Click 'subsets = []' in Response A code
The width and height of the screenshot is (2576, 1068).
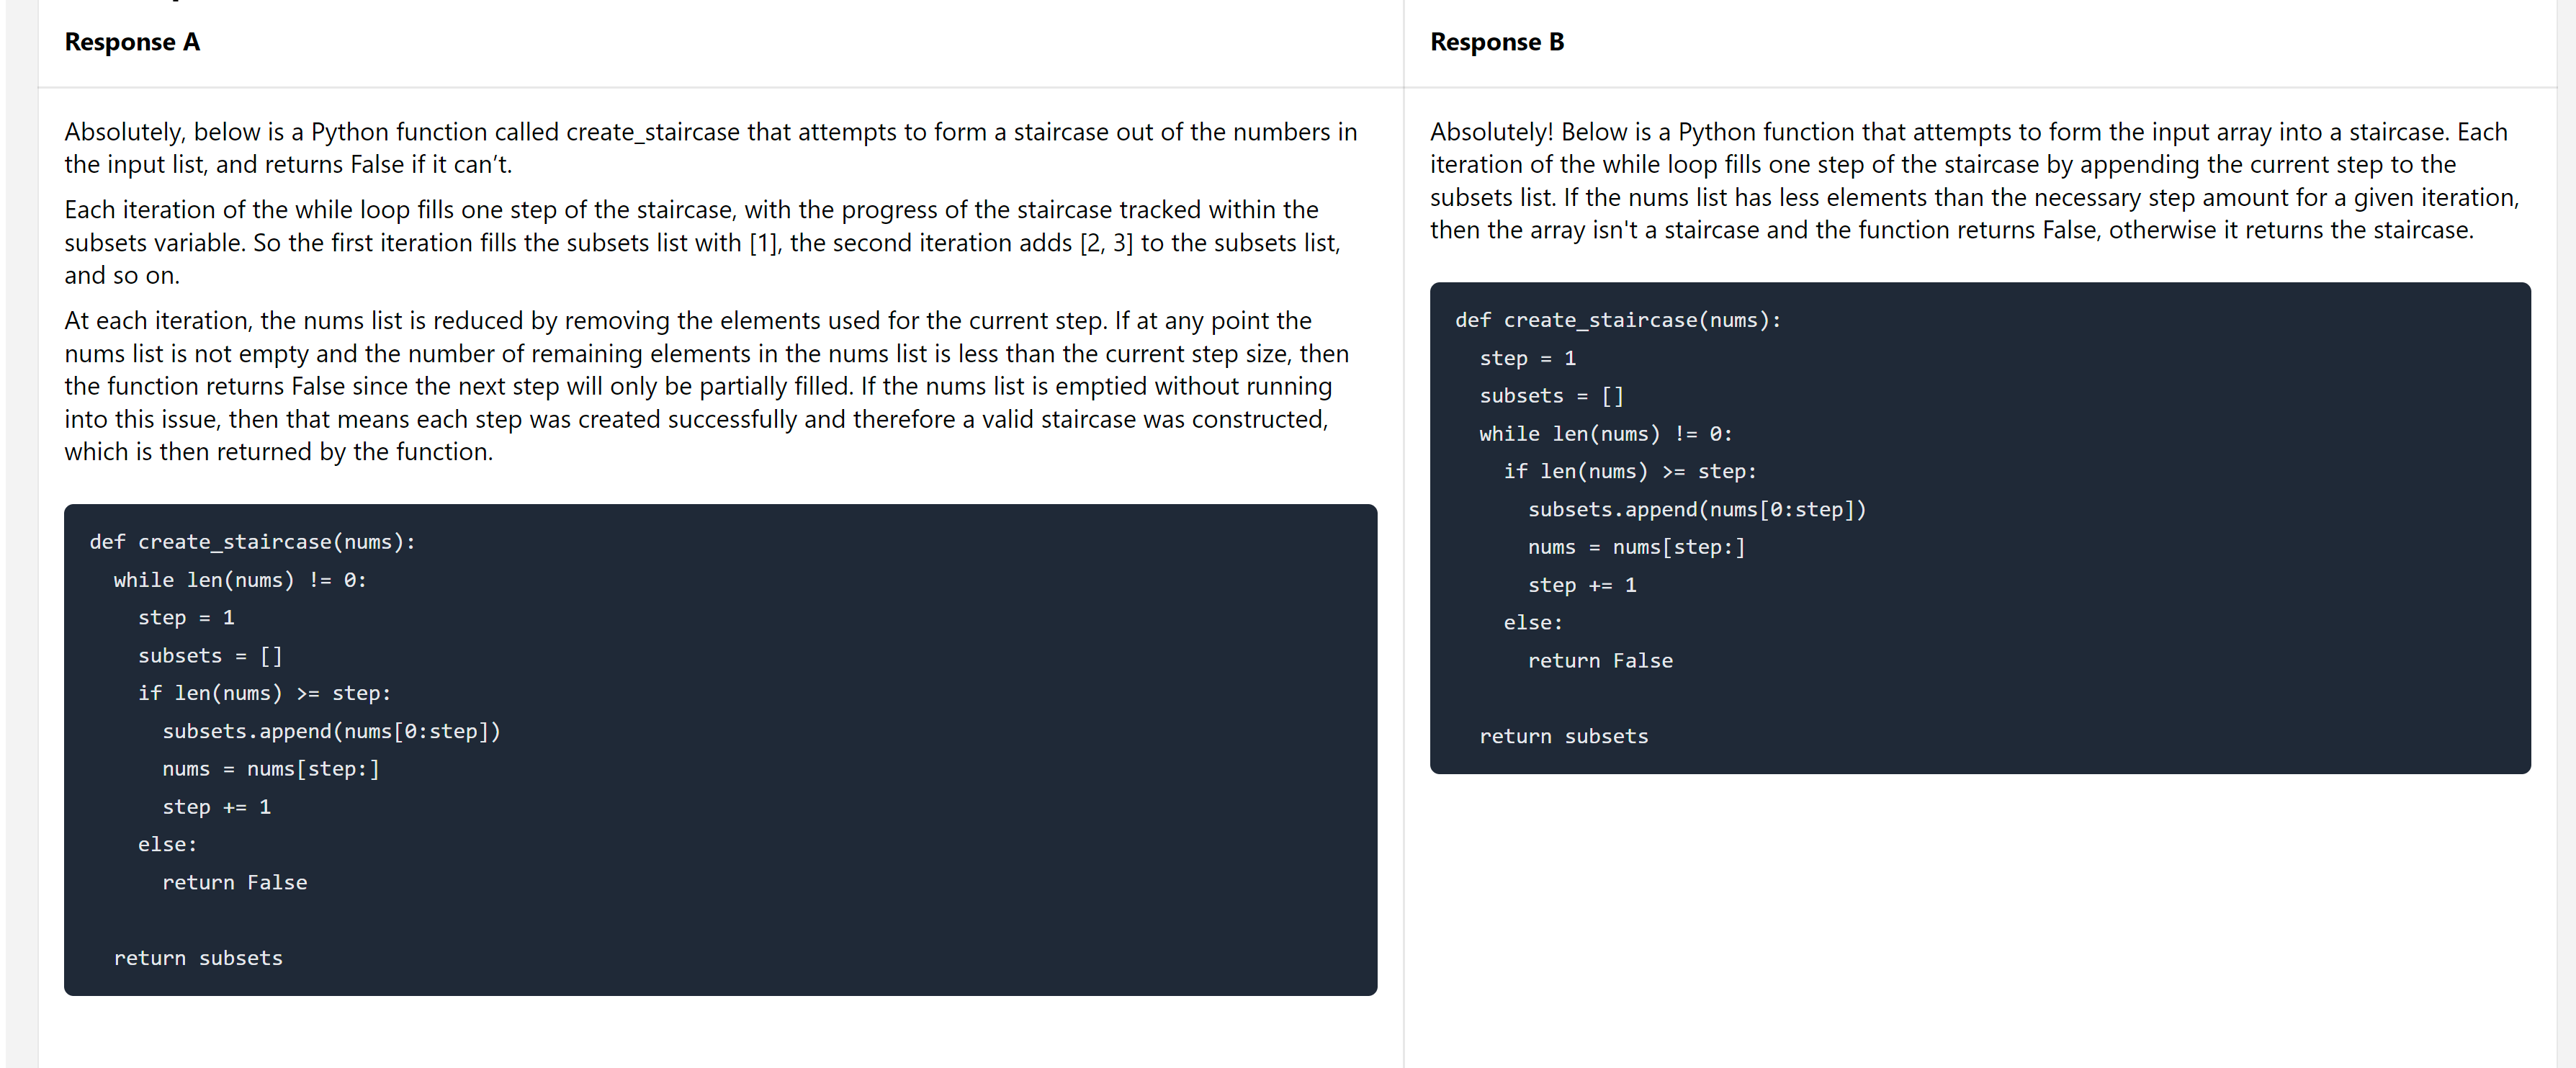tap(210, 656)
